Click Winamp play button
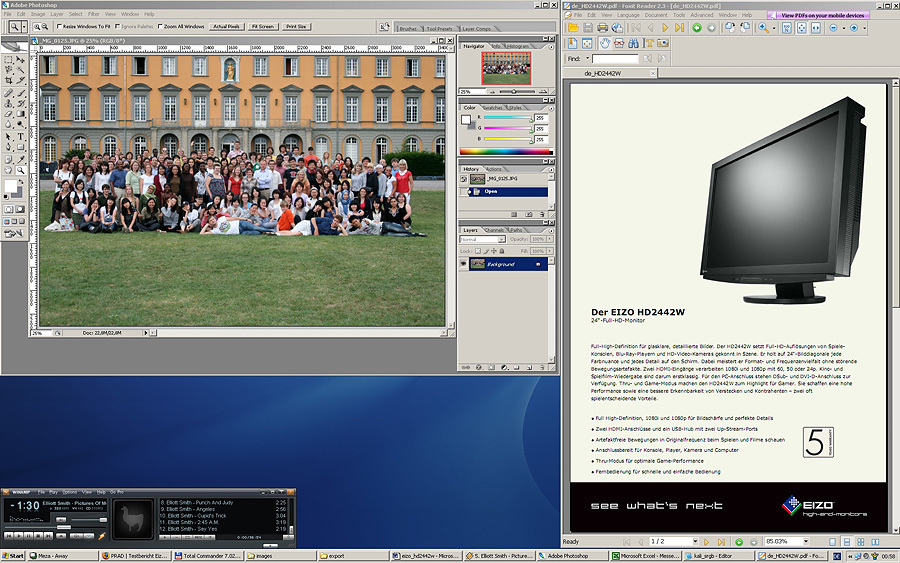 19,536
